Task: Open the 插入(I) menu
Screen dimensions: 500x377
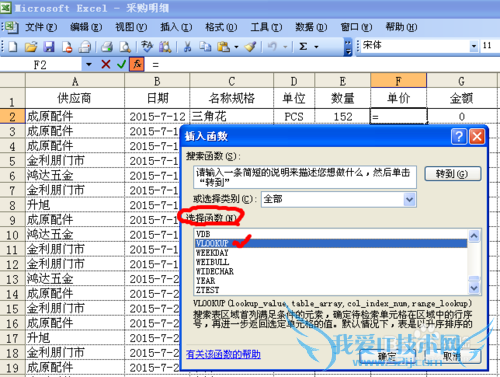Action: pos(176,27)
